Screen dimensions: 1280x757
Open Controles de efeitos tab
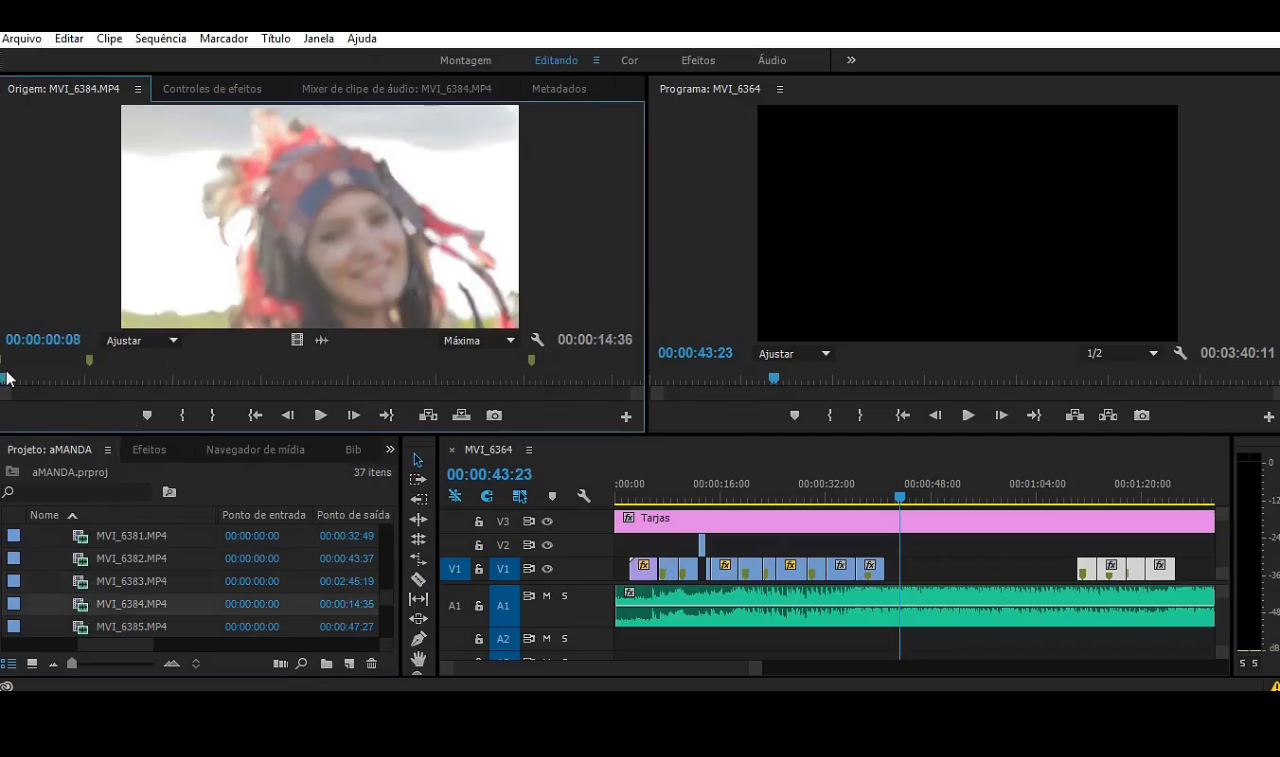coord(212,89)
